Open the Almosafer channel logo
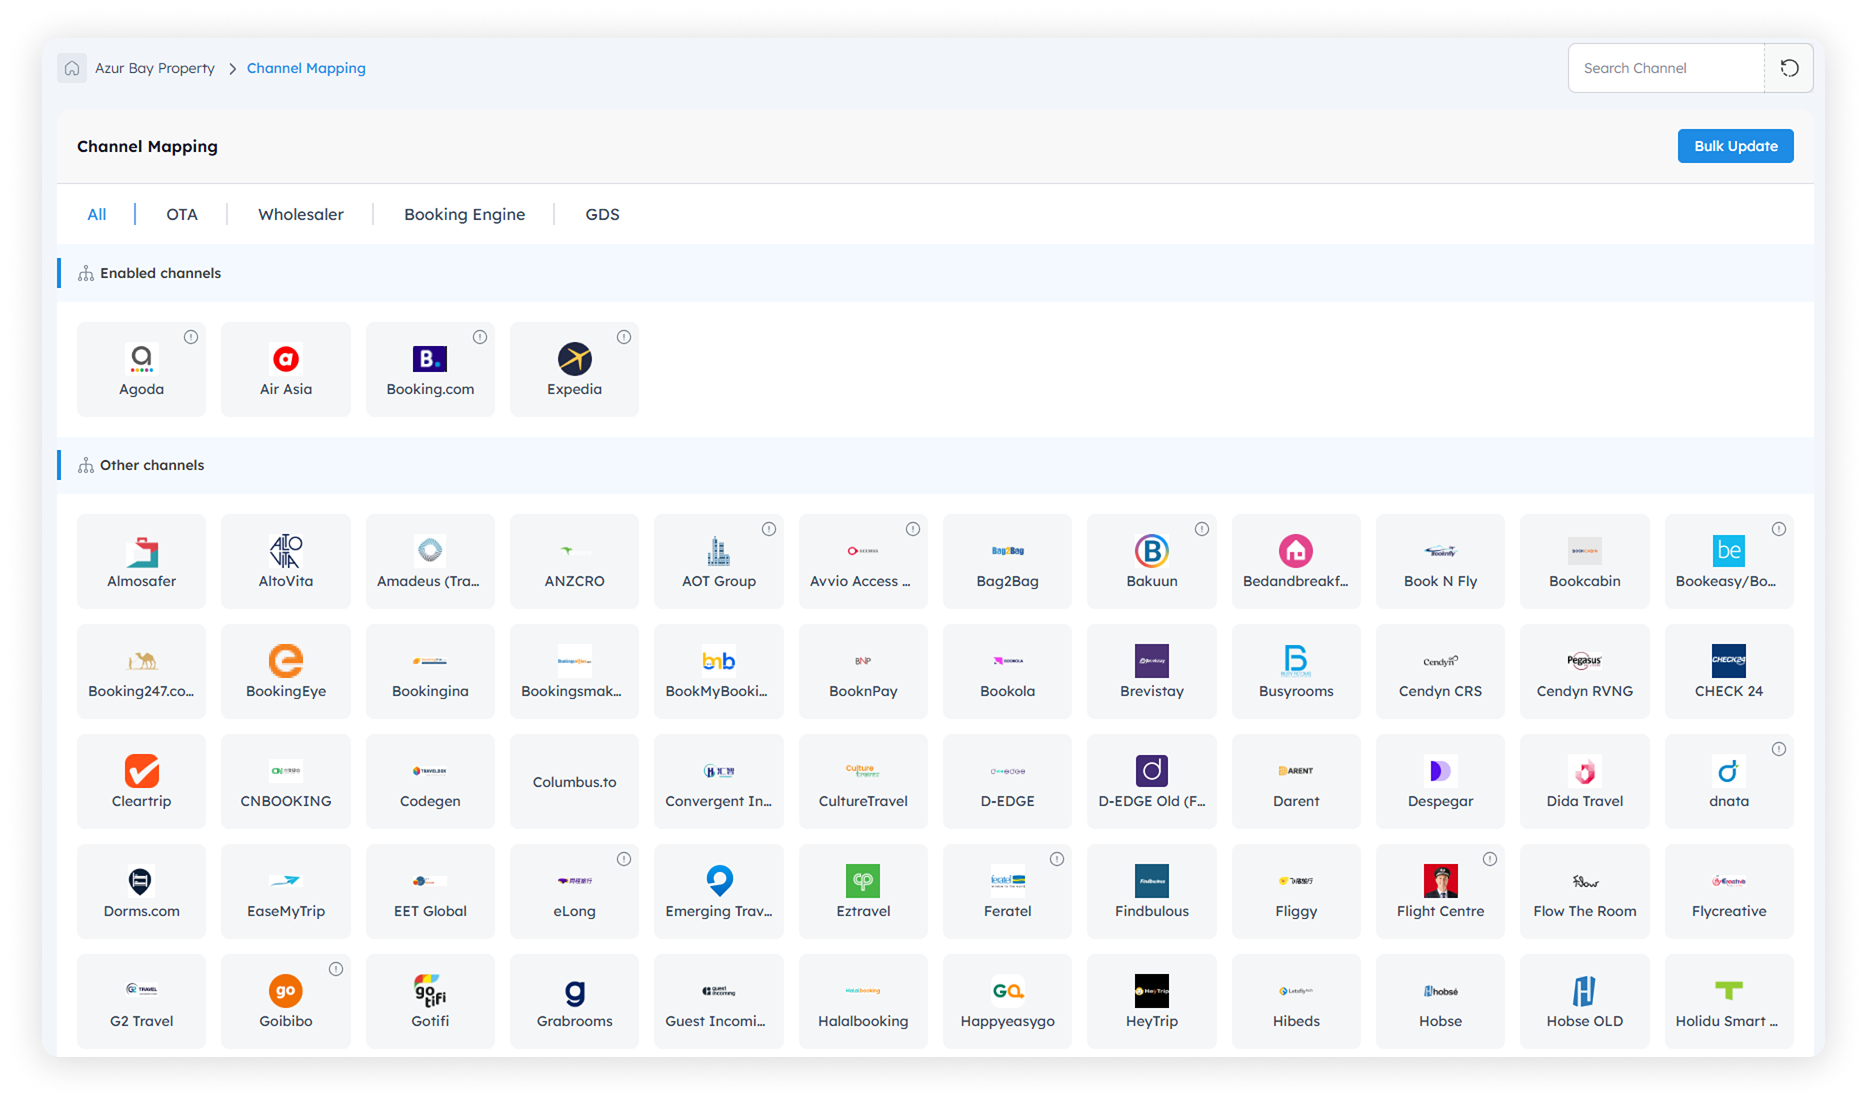The width and height of the screenshot is (1867, 1103). click(142, 550)
